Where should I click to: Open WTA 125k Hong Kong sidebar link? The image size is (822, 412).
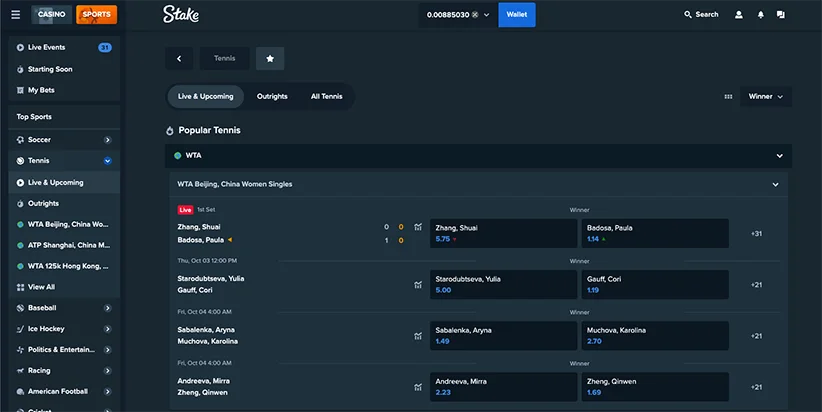point(64,266)
